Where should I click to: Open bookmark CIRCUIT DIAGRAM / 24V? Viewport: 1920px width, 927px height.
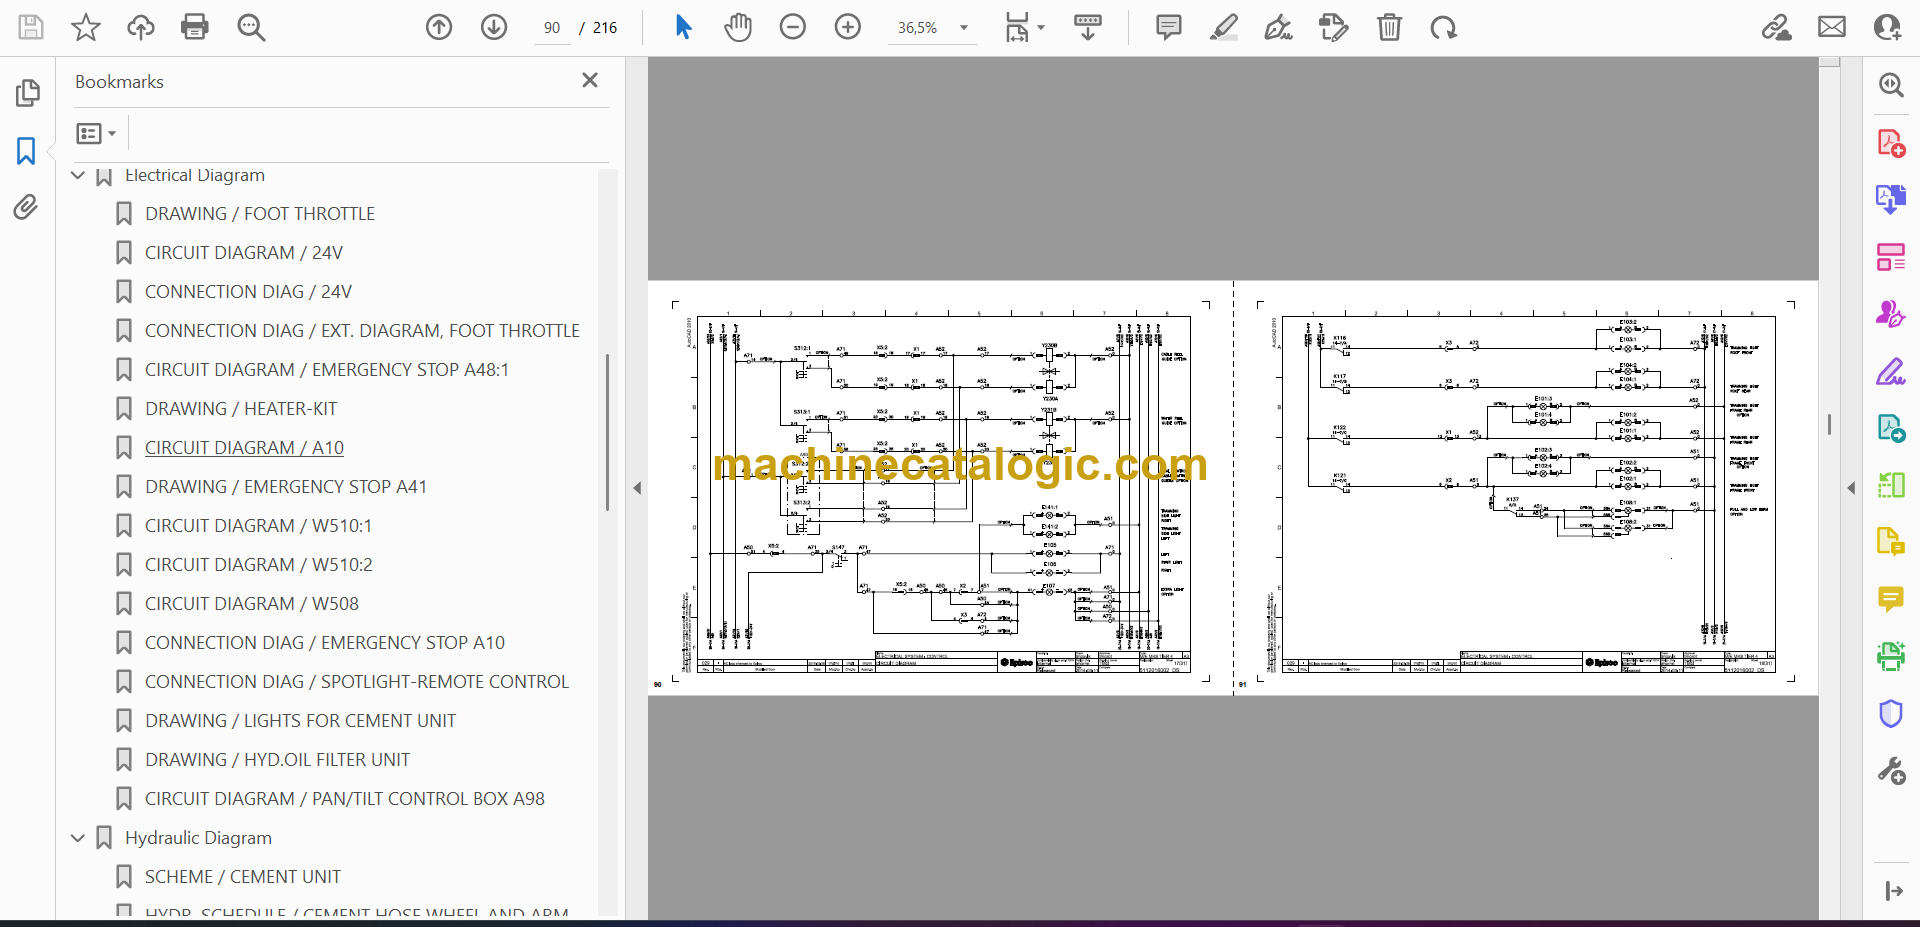[x=244, y=253]
